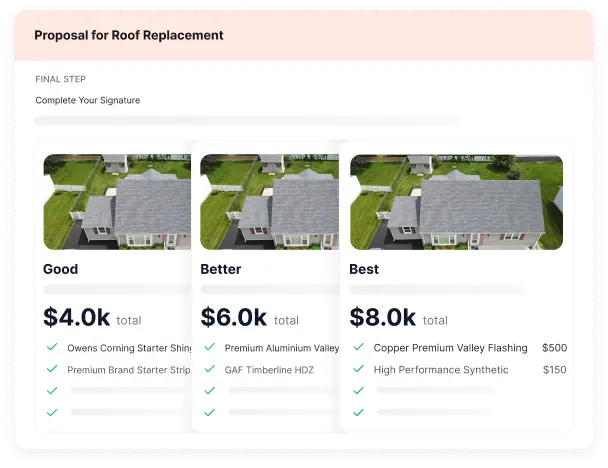Click checkmark beside Copper Premium Valley Flashing
The width and height of the screenshot is (608, 468).
pos(358,348)
